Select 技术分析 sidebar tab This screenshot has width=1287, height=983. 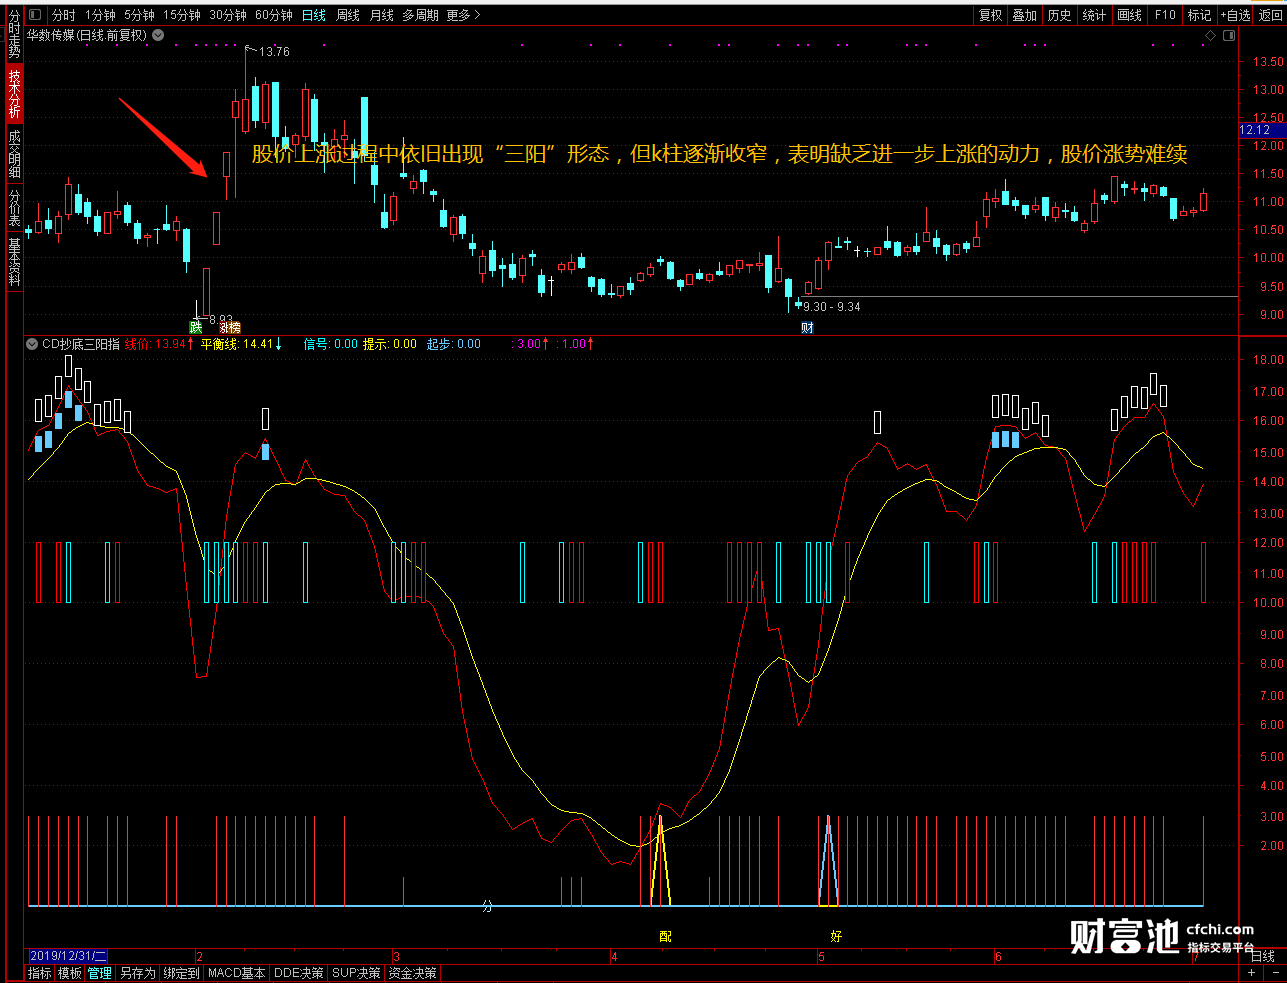[x=14, y=94]
